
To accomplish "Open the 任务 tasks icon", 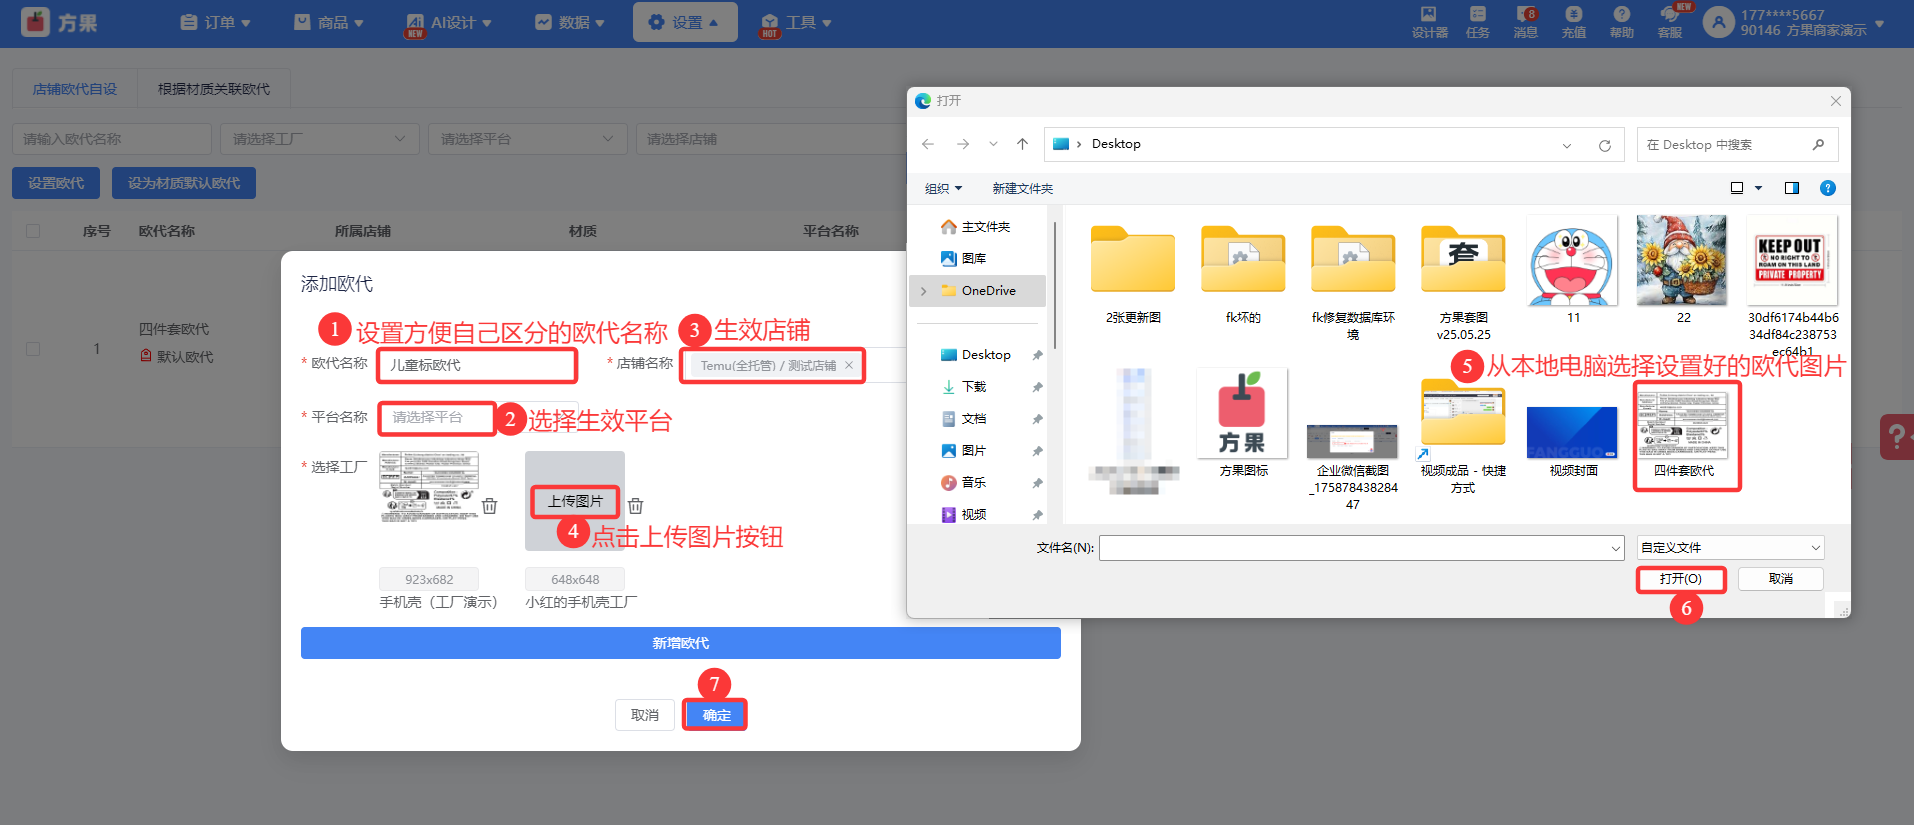I will click(1477, 22).
